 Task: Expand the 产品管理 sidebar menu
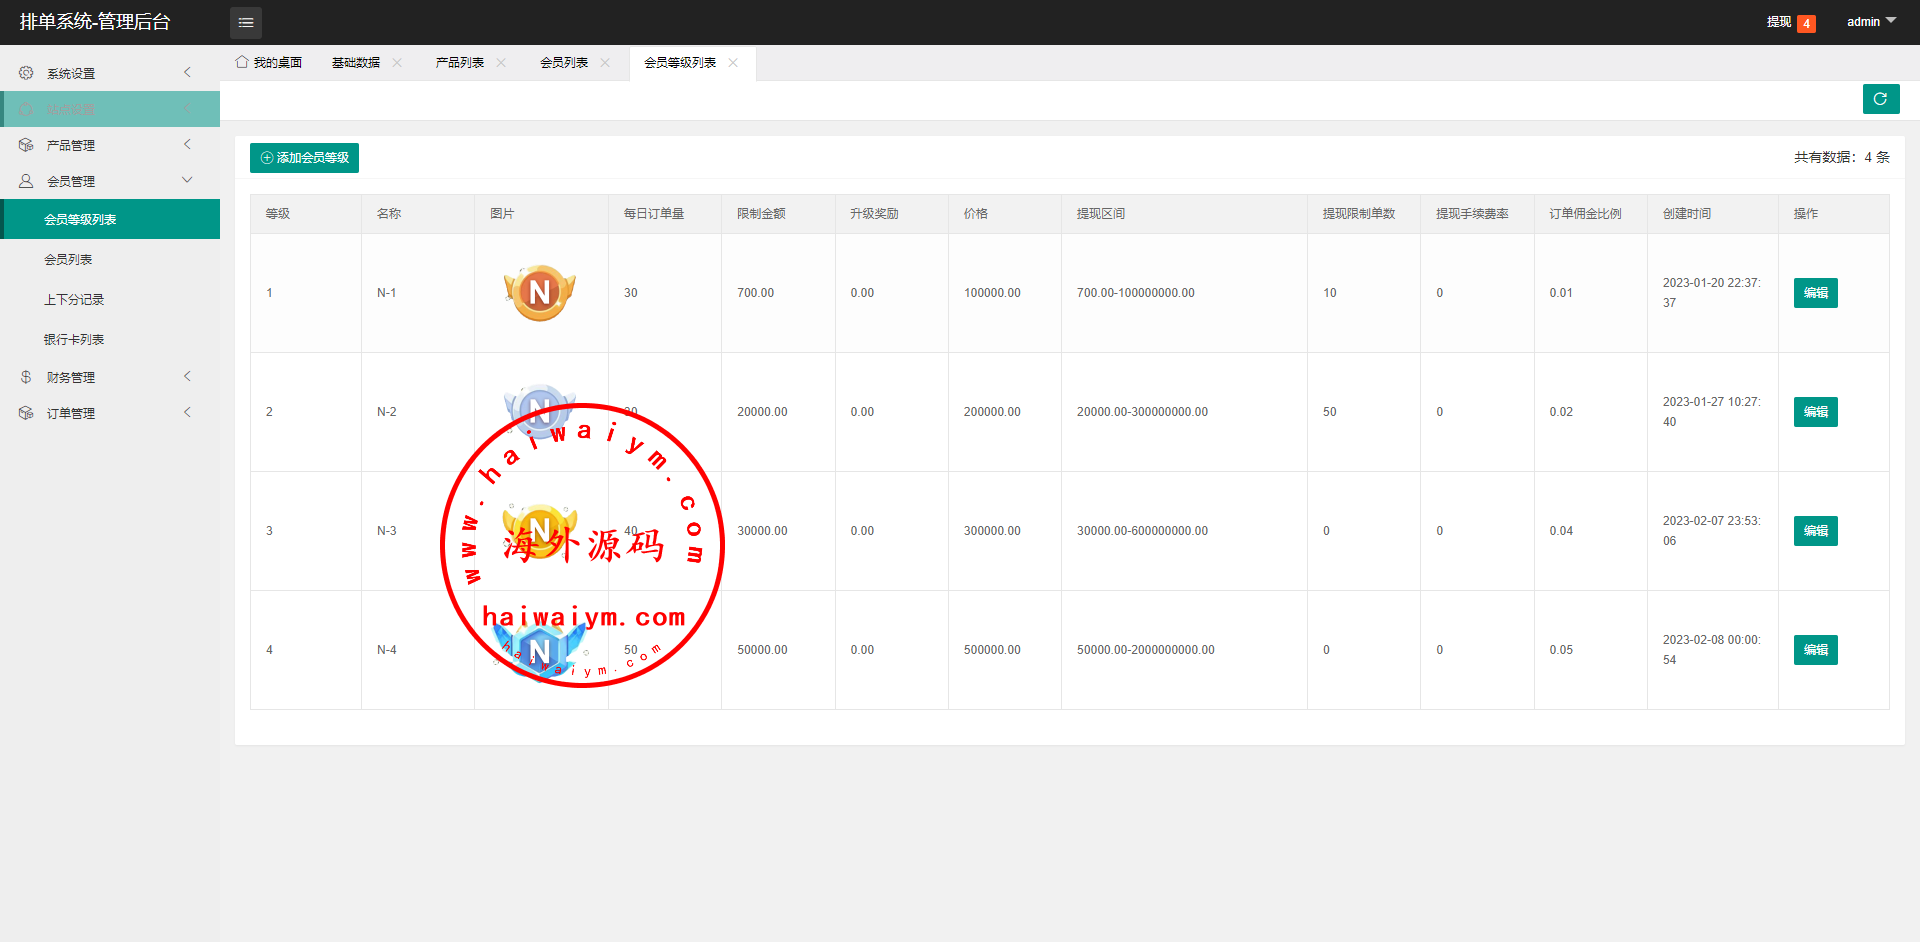pyautogui.click(x=110, y=145)
